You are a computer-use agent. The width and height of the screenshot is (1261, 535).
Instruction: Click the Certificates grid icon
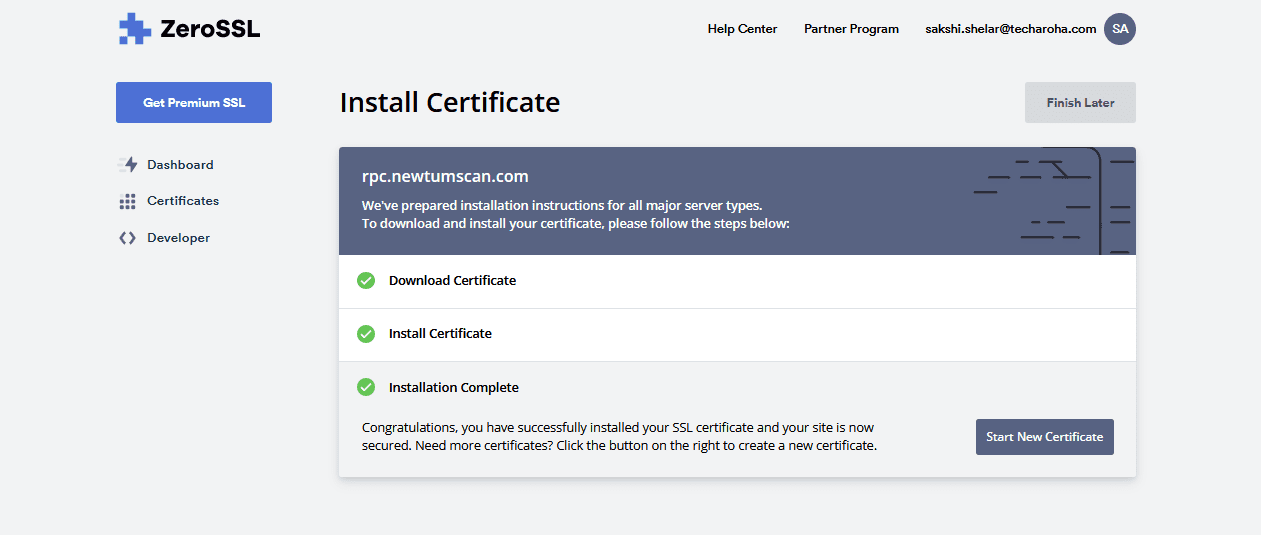pyautogui.click(x=127, y=201)
